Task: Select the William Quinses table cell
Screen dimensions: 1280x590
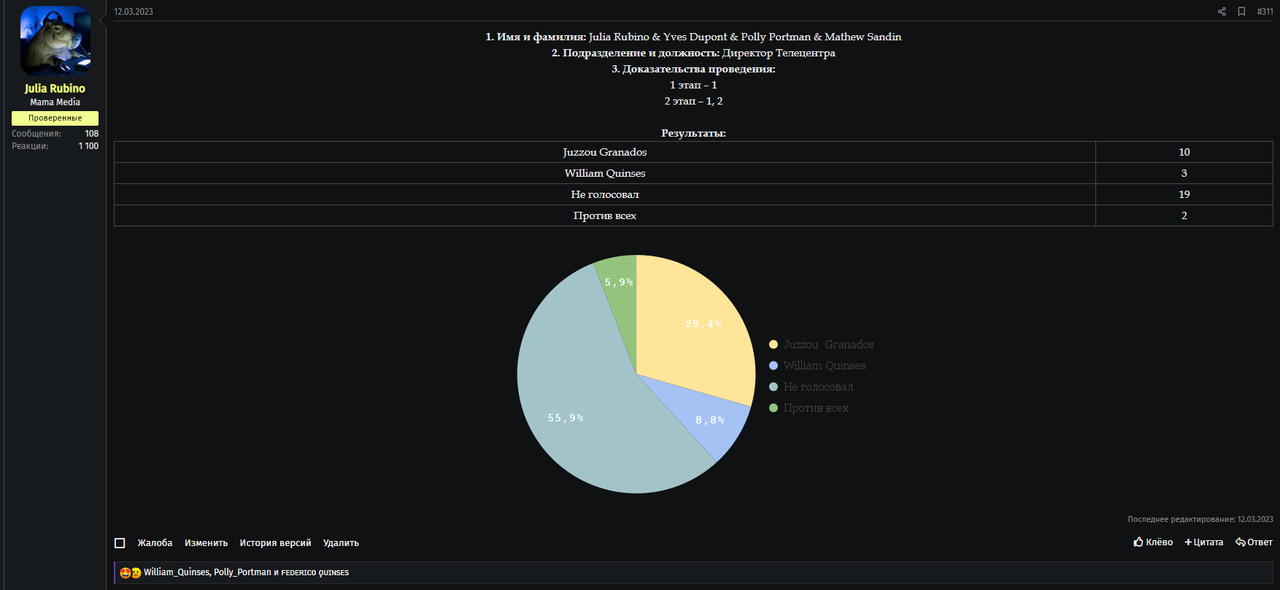Action: coord(605,173)
